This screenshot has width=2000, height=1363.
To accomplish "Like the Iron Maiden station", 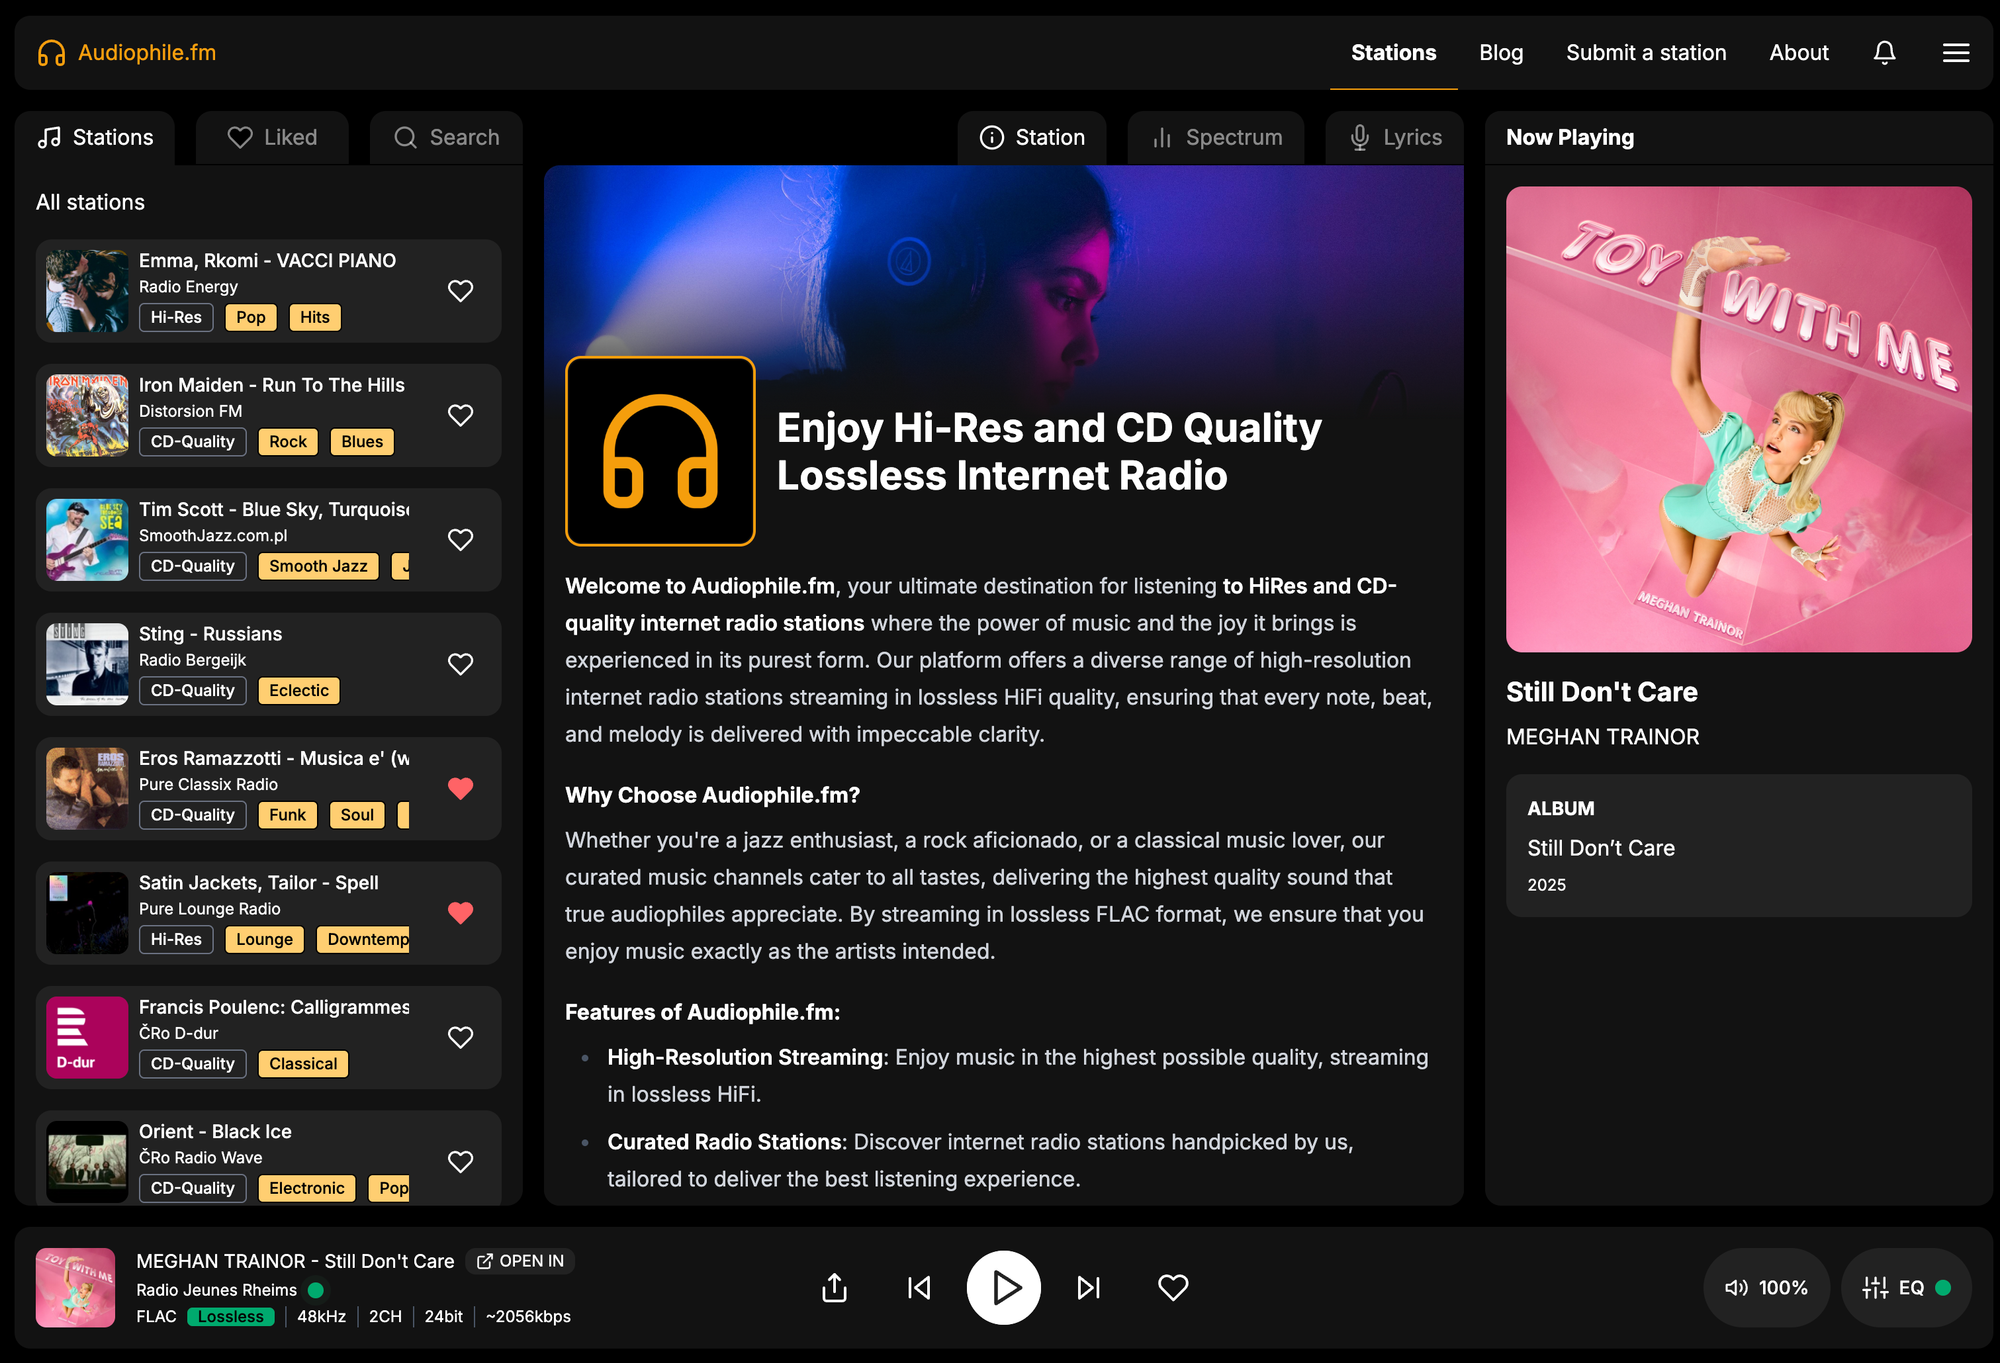I will click(x=460, y=415).
